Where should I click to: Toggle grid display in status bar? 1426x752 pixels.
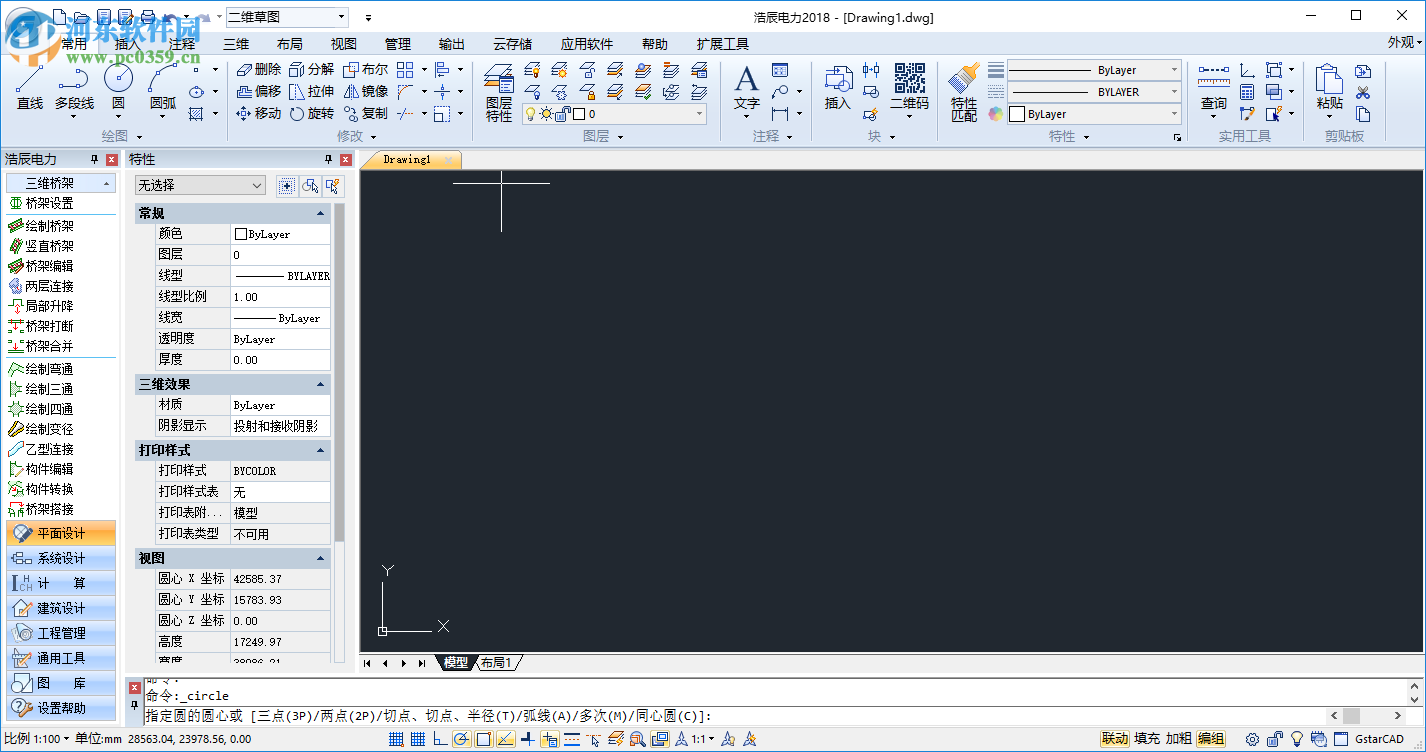[418, 739]
